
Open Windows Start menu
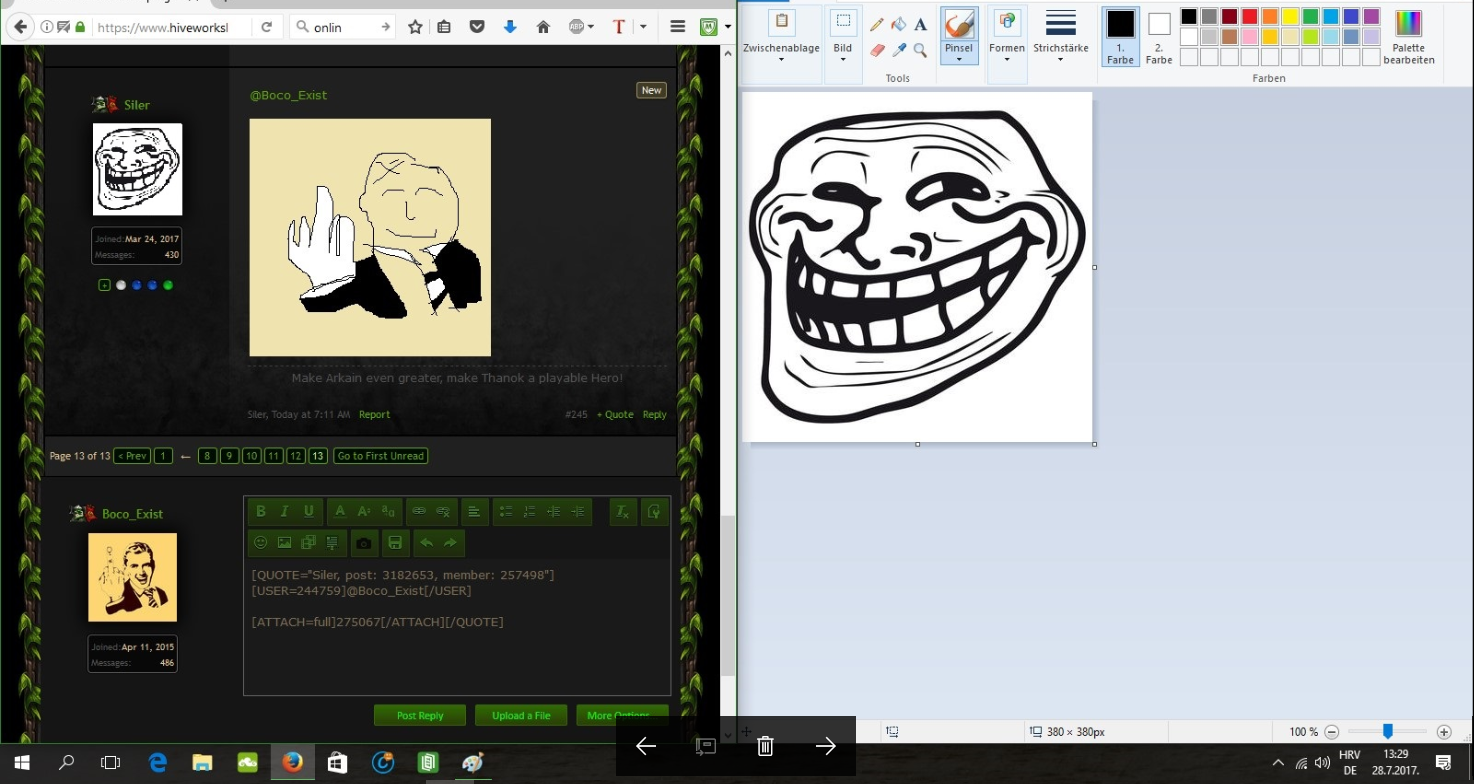tap(22, 763)
